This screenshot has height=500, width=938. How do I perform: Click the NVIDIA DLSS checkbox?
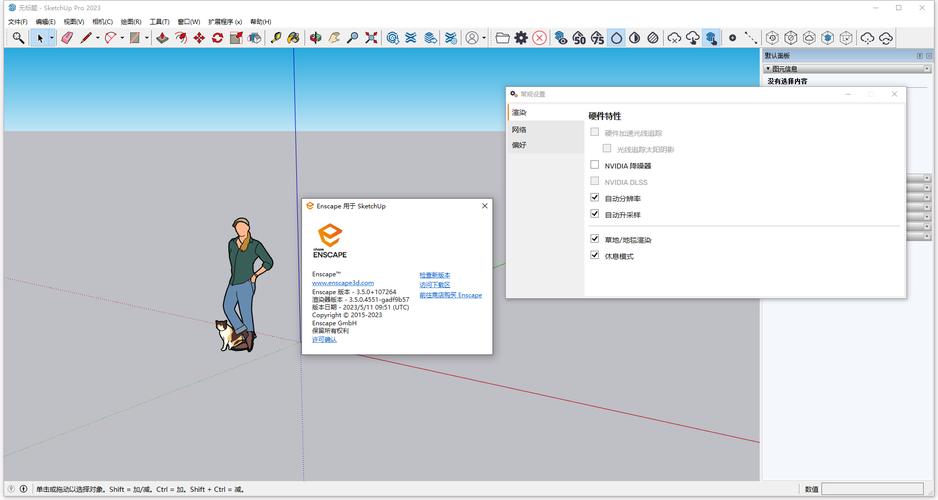point(595,181)
